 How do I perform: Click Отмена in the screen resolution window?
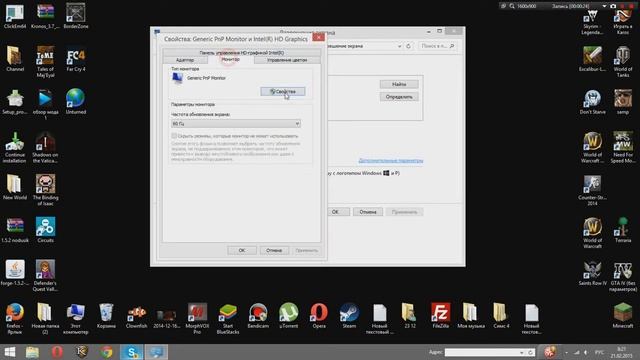click(x=368, y=212)
